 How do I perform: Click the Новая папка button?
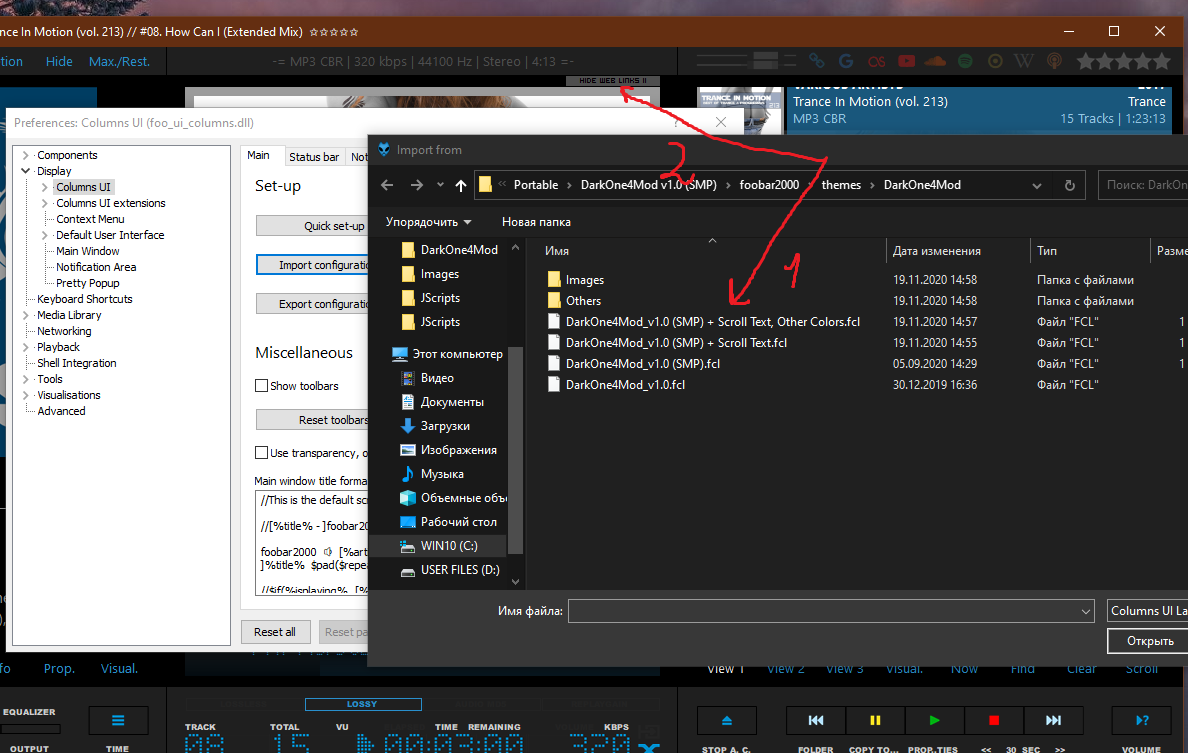coord(536,222)
